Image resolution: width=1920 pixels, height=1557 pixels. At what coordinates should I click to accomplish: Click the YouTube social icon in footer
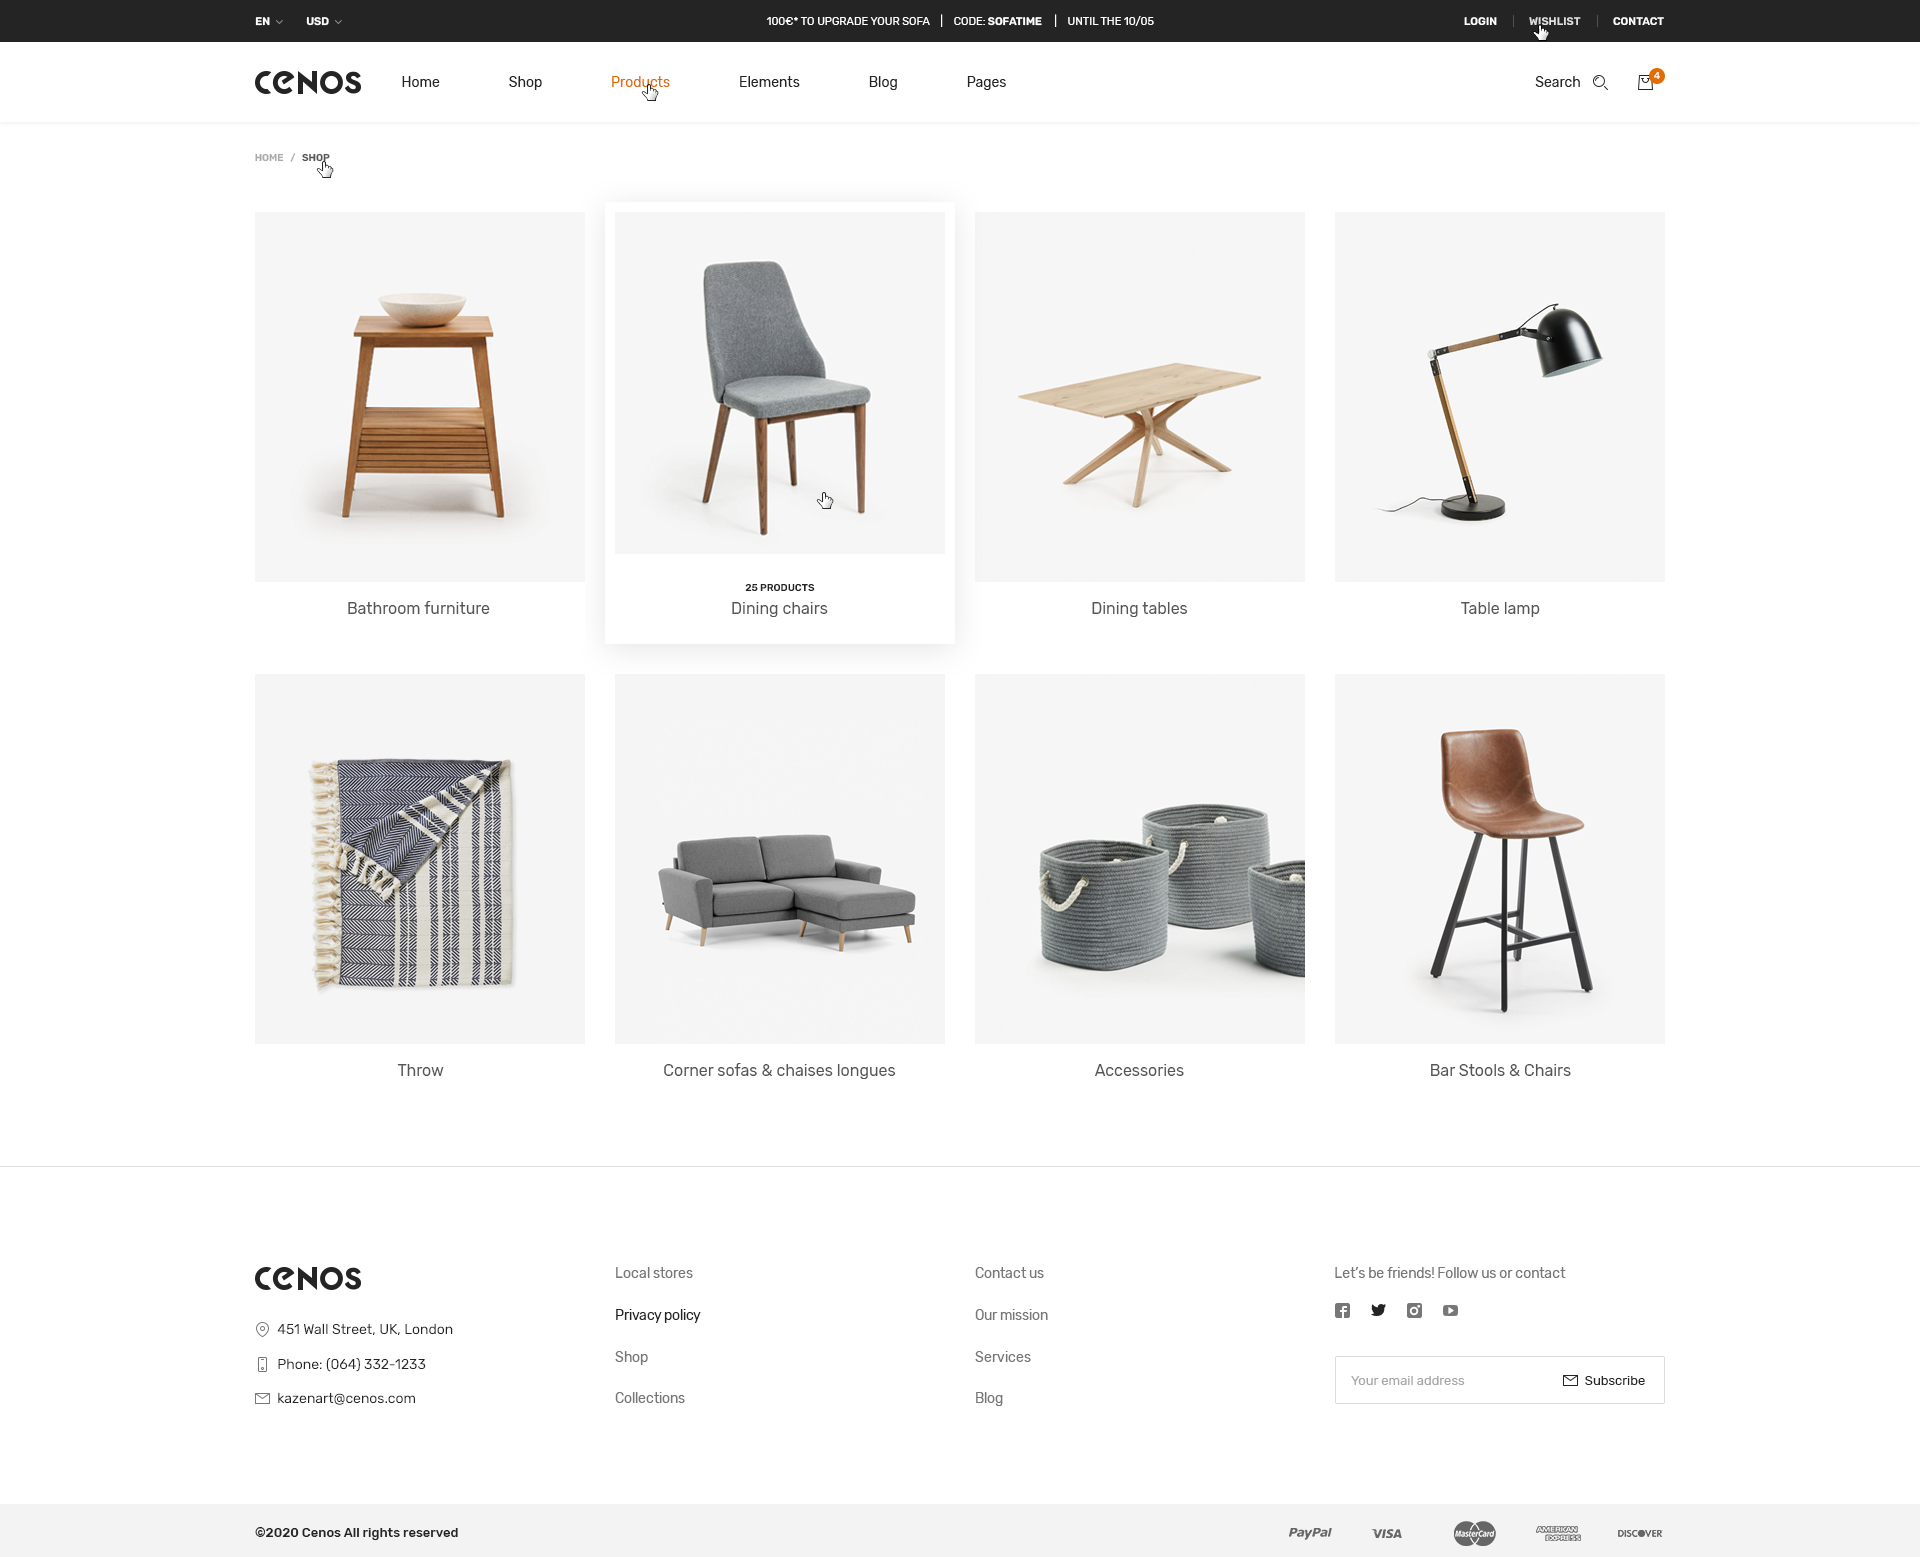[x=1450, y=1311]
